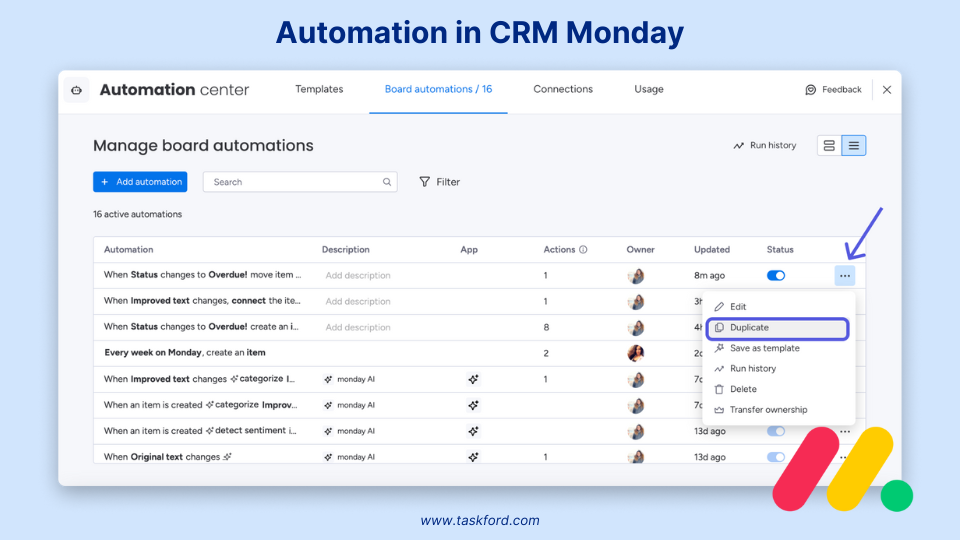Open three-dot menu for detect sentiment row
The image size is (960, 540).
coord(845,431)
